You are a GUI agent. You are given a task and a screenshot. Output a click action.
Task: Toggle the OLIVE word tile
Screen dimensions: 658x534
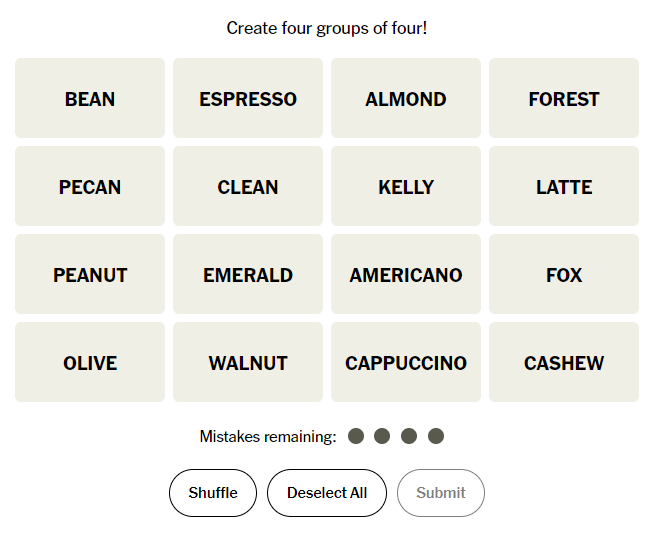[90, 362]
